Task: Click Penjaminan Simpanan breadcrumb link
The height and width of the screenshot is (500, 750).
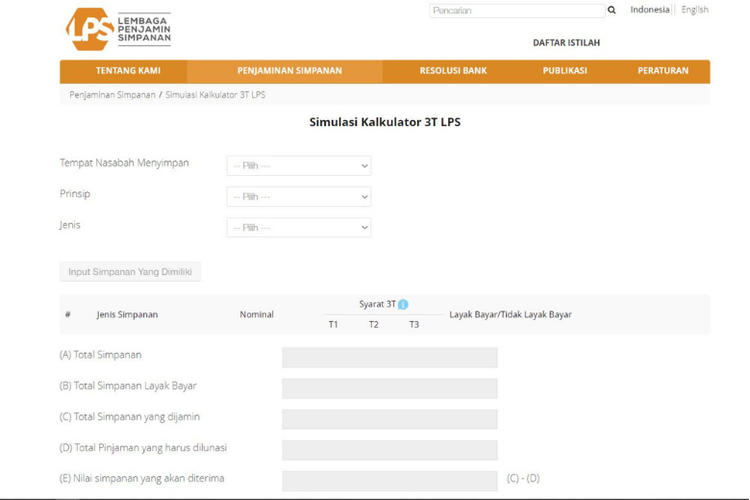Action: click(x=112, y=95)
